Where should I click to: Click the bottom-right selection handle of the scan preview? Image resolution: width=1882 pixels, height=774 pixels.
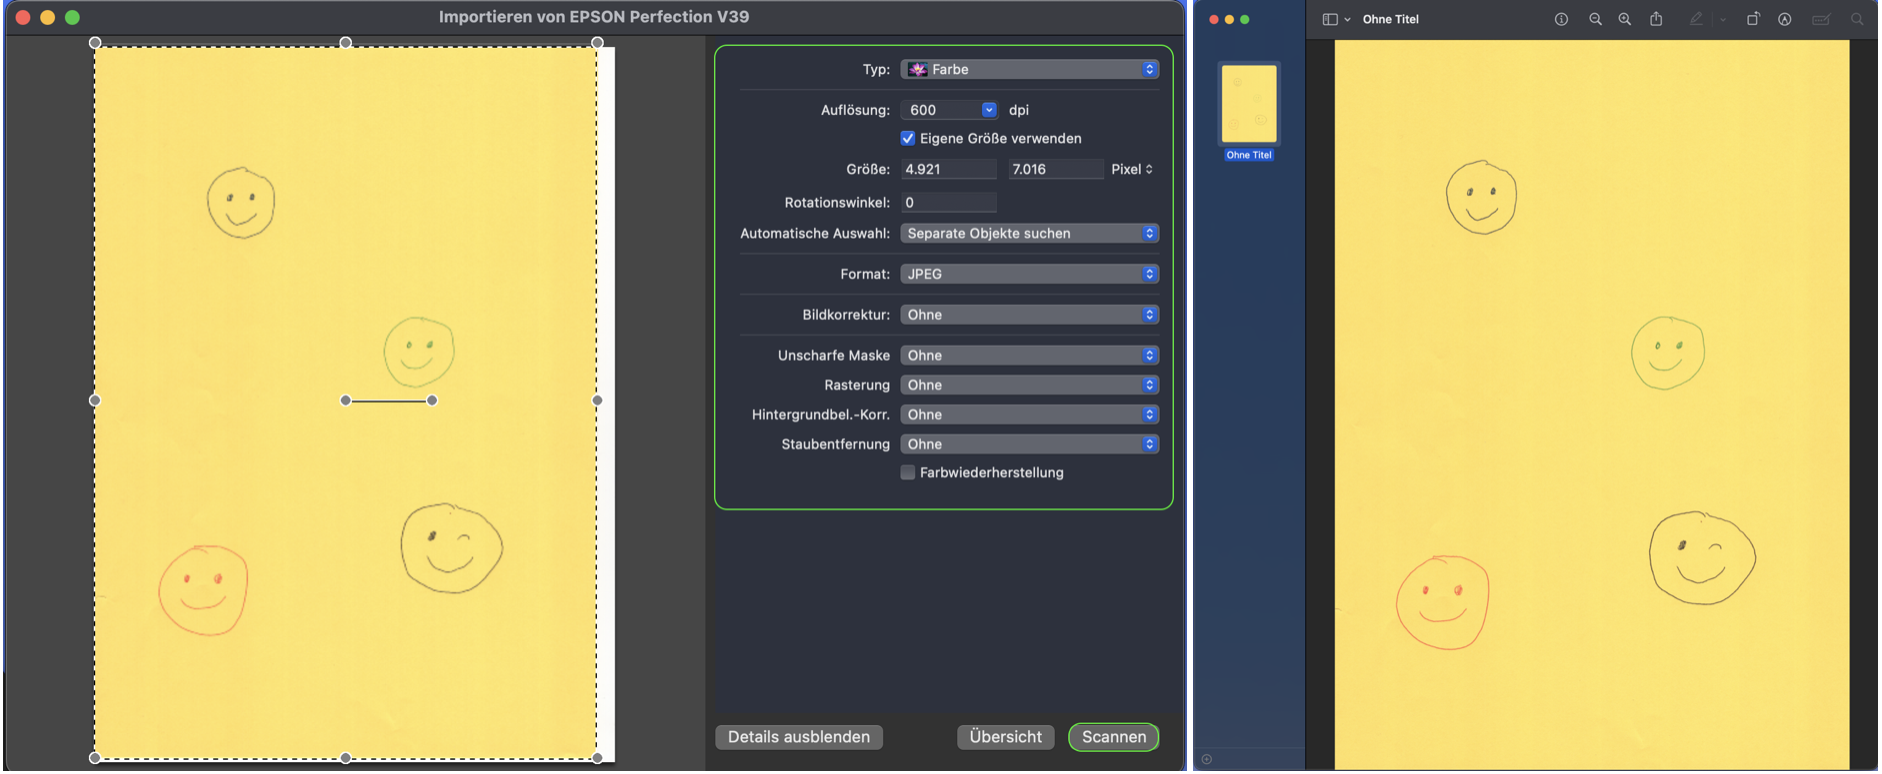coord(597,758)
